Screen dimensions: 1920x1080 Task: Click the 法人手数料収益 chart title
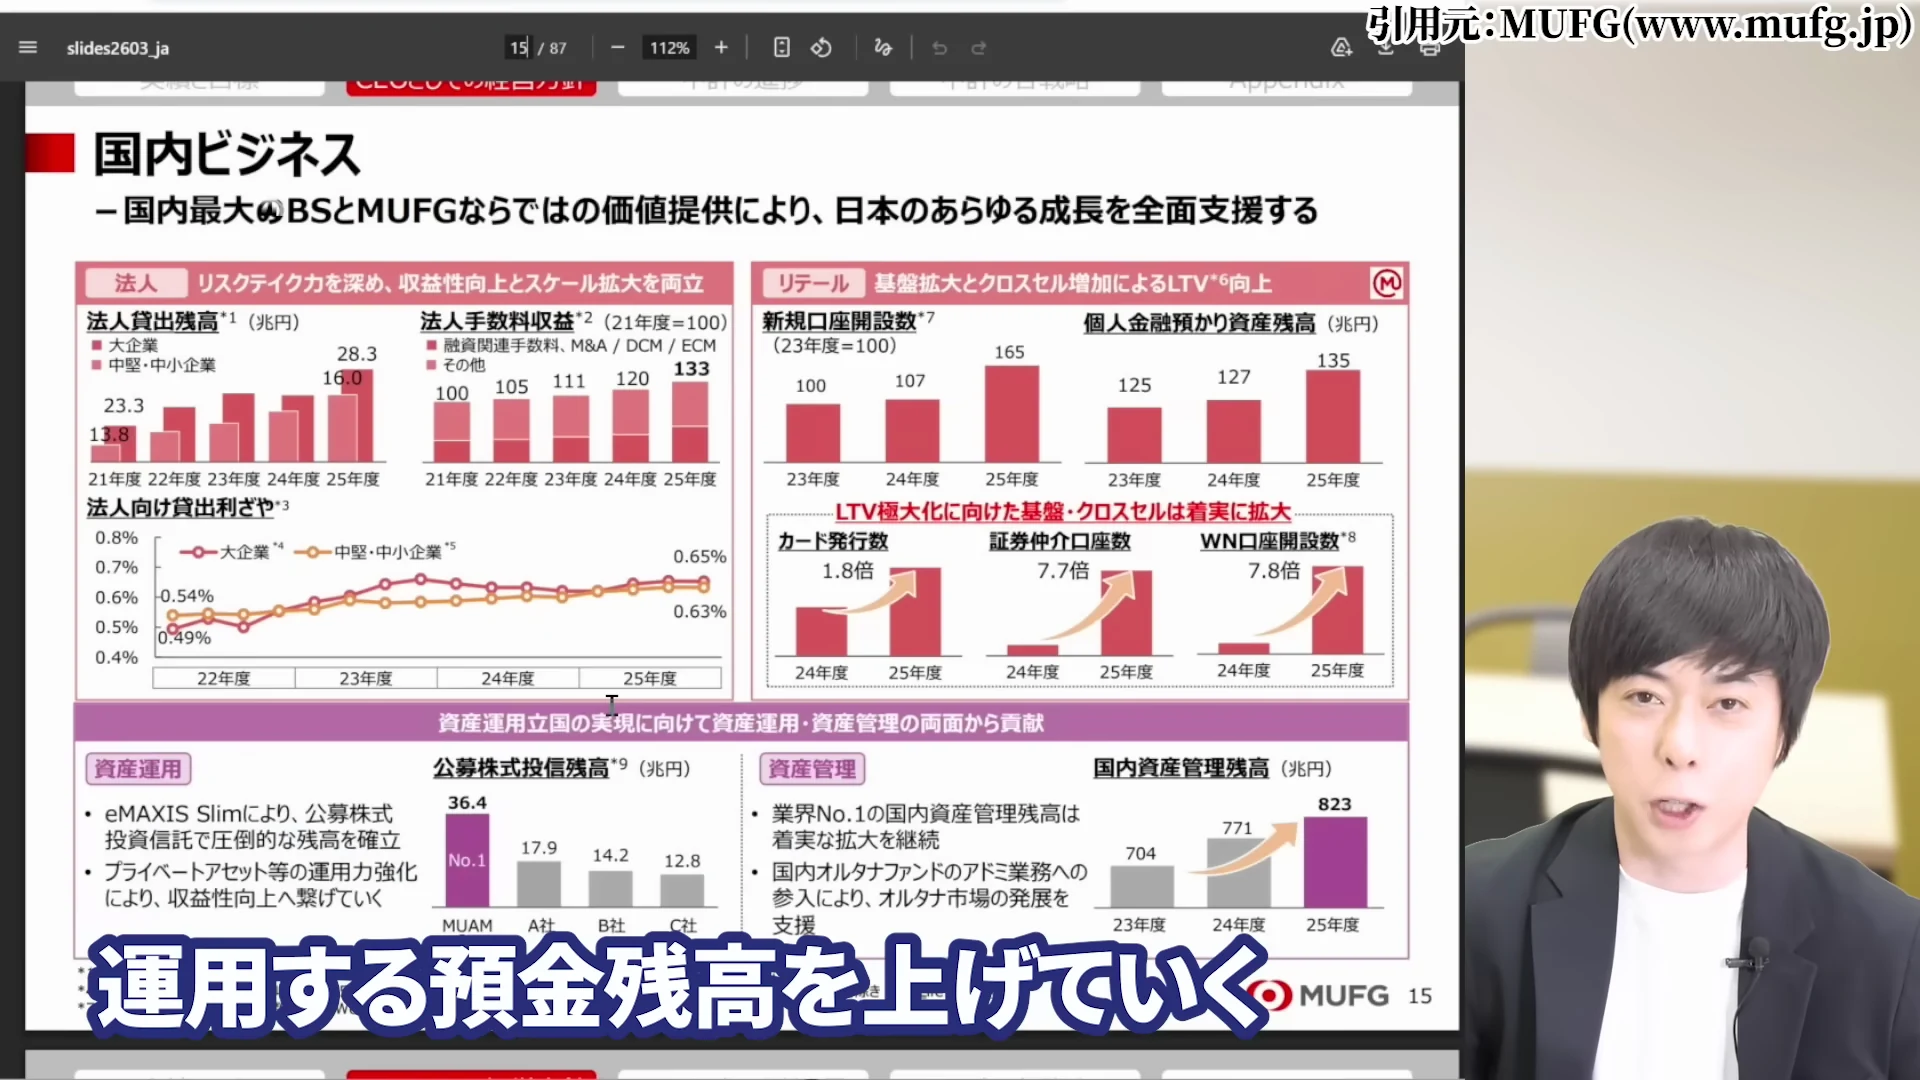pyautogui.click(x=497, y=321)
